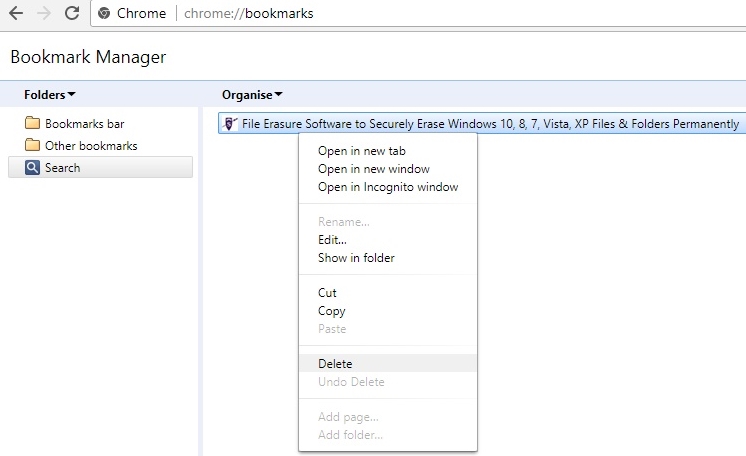
Task: Choose Delete from the context menu
Action: [335, 364]
